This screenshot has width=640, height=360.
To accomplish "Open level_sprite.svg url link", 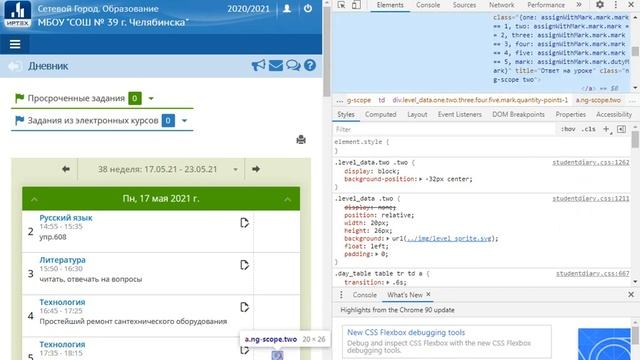I will click(x=448, y=238).
